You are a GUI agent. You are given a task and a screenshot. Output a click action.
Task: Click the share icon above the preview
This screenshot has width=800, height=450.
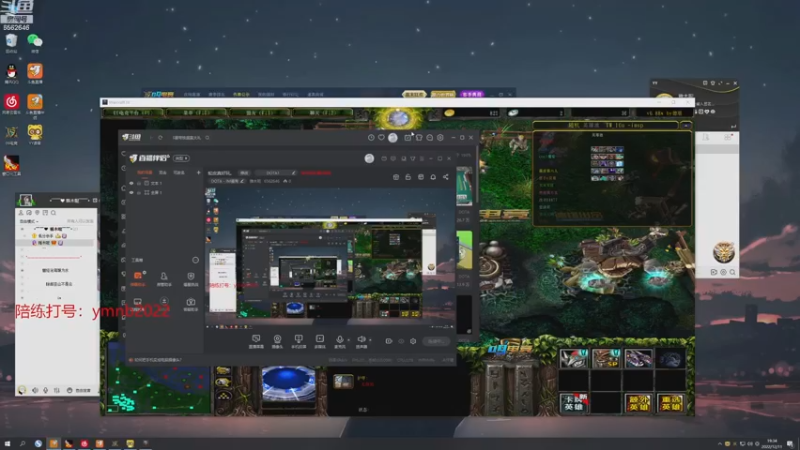445,177
